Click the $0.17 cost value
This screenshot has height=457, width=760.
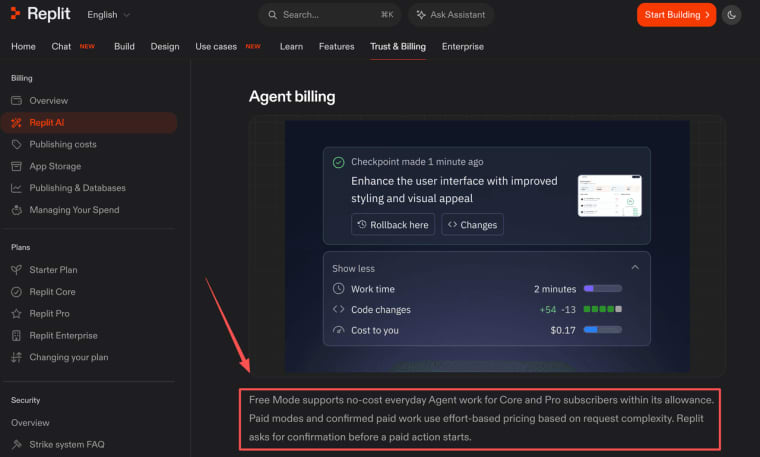tap(563, 330)
